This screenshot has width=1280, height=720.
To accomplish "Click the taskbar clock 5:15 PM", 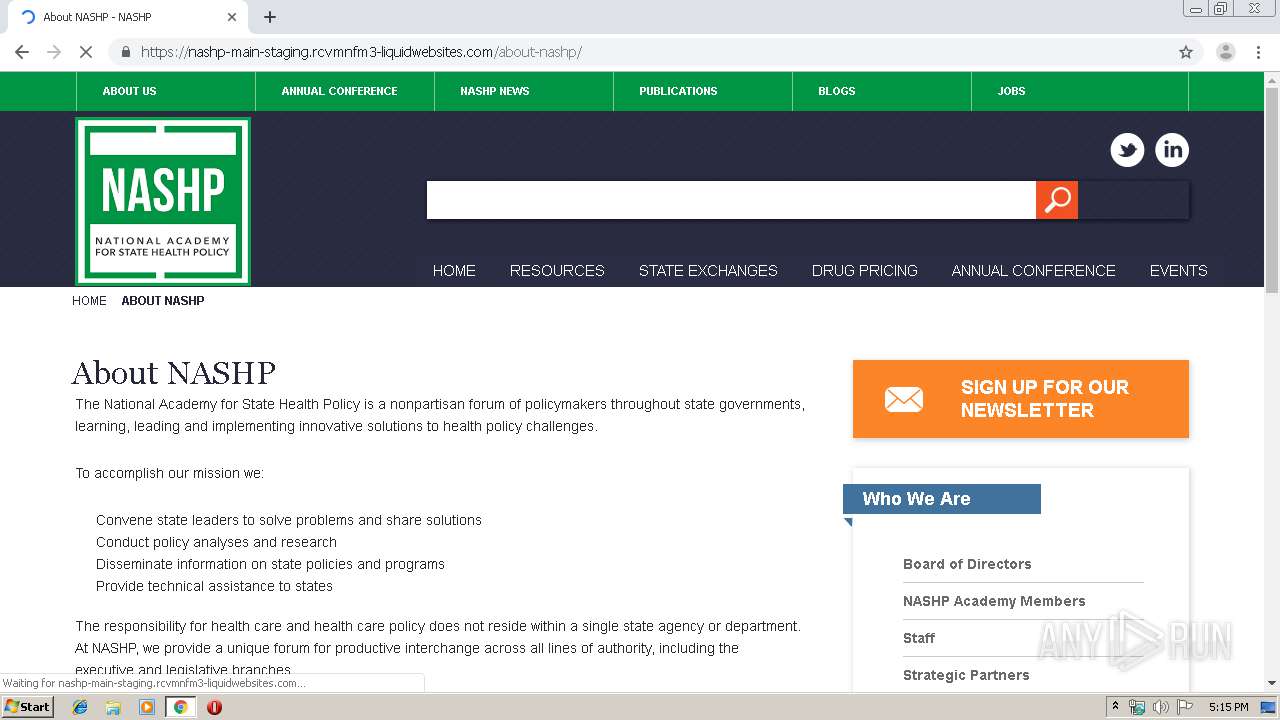I will (x=1228, y=707).
